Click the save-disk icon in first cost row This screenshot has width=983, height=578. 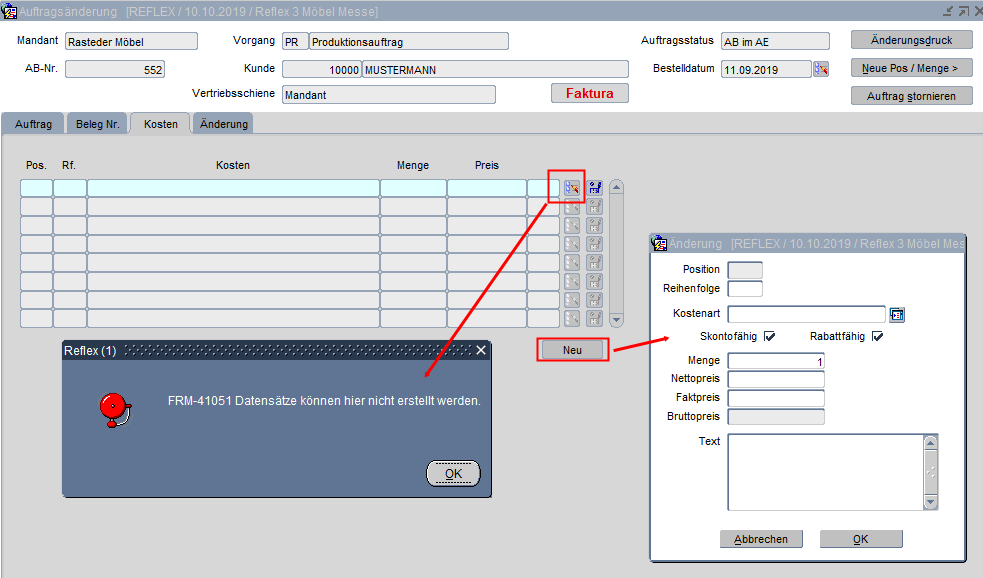(x=595, y=187)
